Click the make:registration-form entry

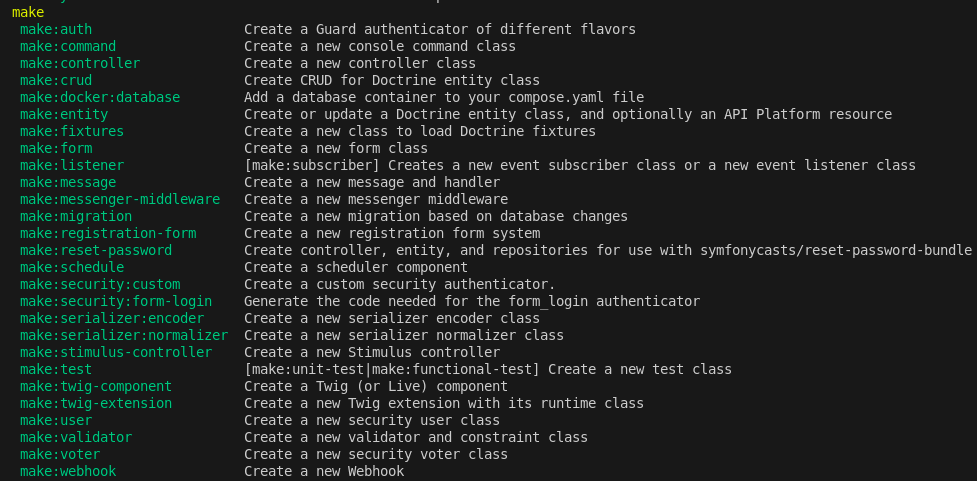[x=107, y=234]
